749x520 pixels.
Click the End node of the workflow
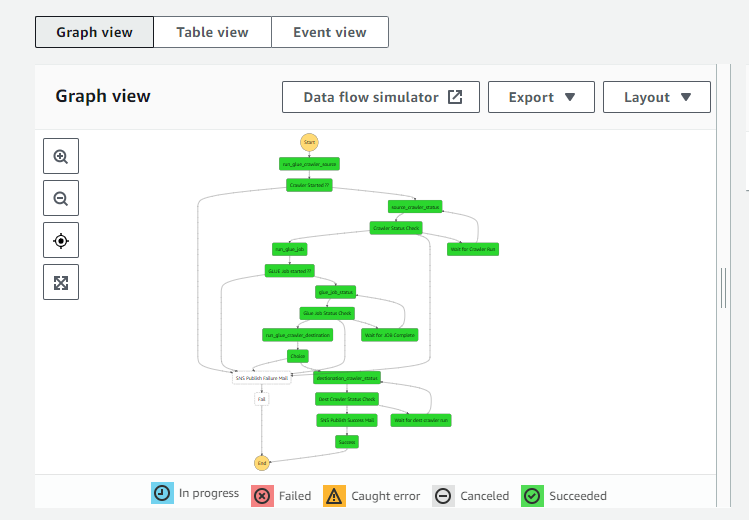click(262, 463)
